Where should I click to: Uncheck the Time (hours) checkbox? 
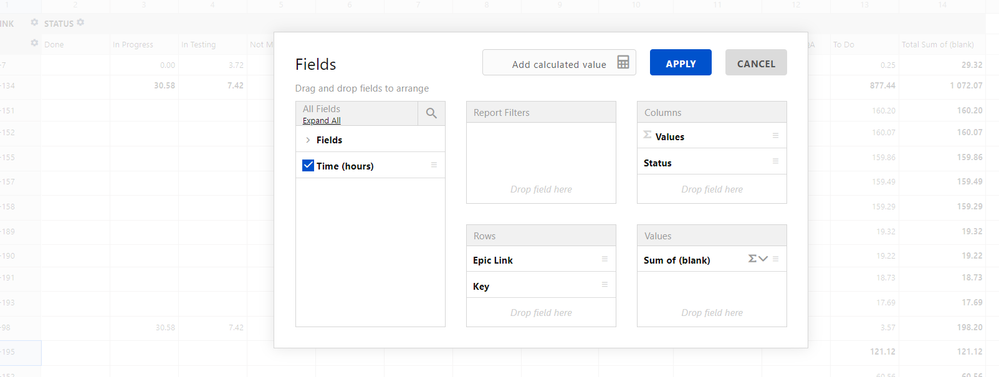308,166
